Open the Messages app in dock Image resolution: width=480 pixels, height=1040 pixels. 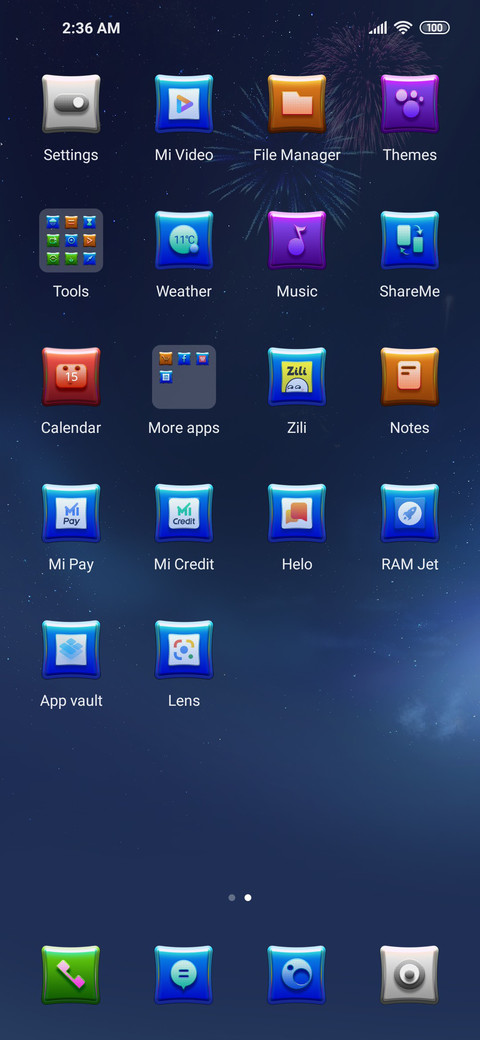click(184, 975)
